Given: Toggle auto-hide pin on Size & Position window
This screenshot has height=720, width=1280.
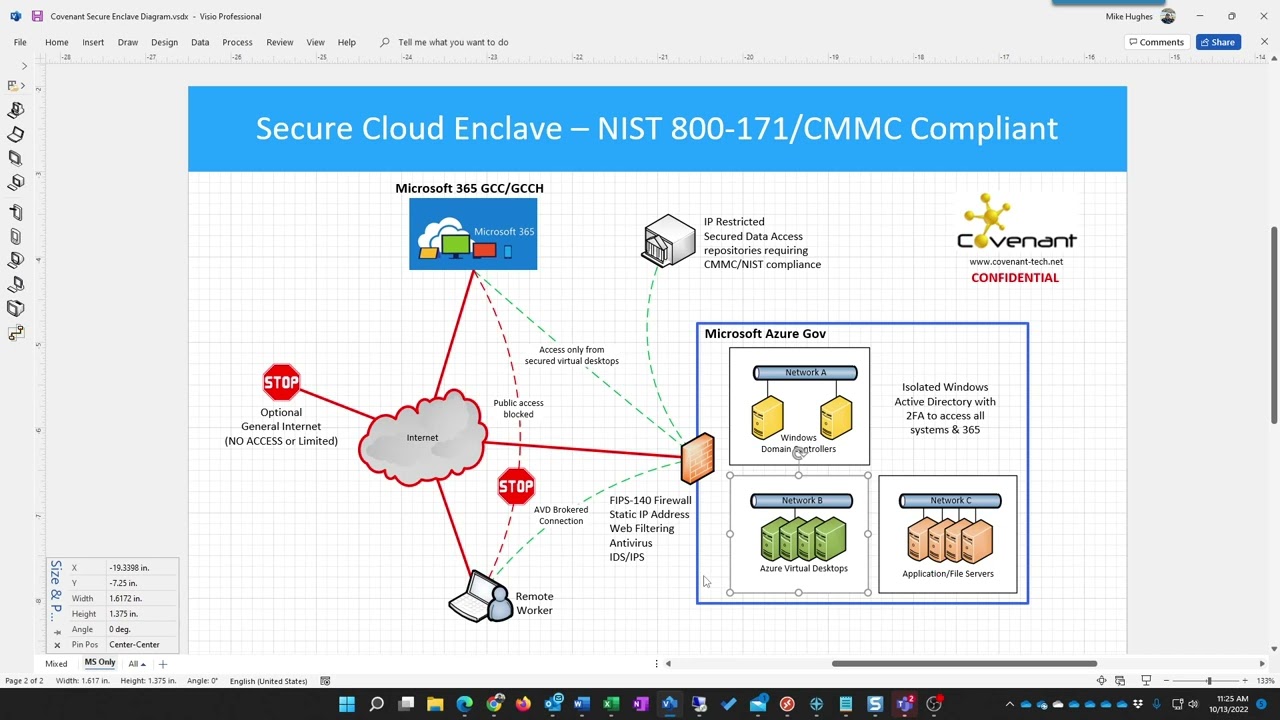Looking at the screenshot, I should (57, 632).
